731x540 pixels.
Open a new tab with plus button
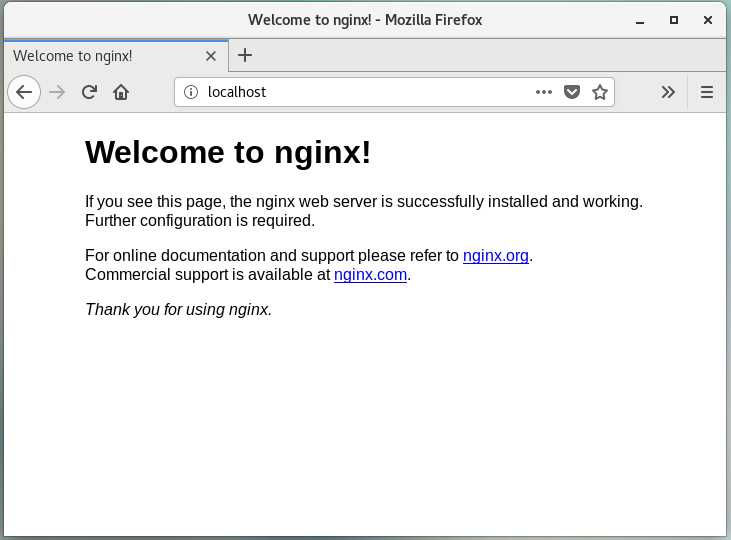click(245, 55)
